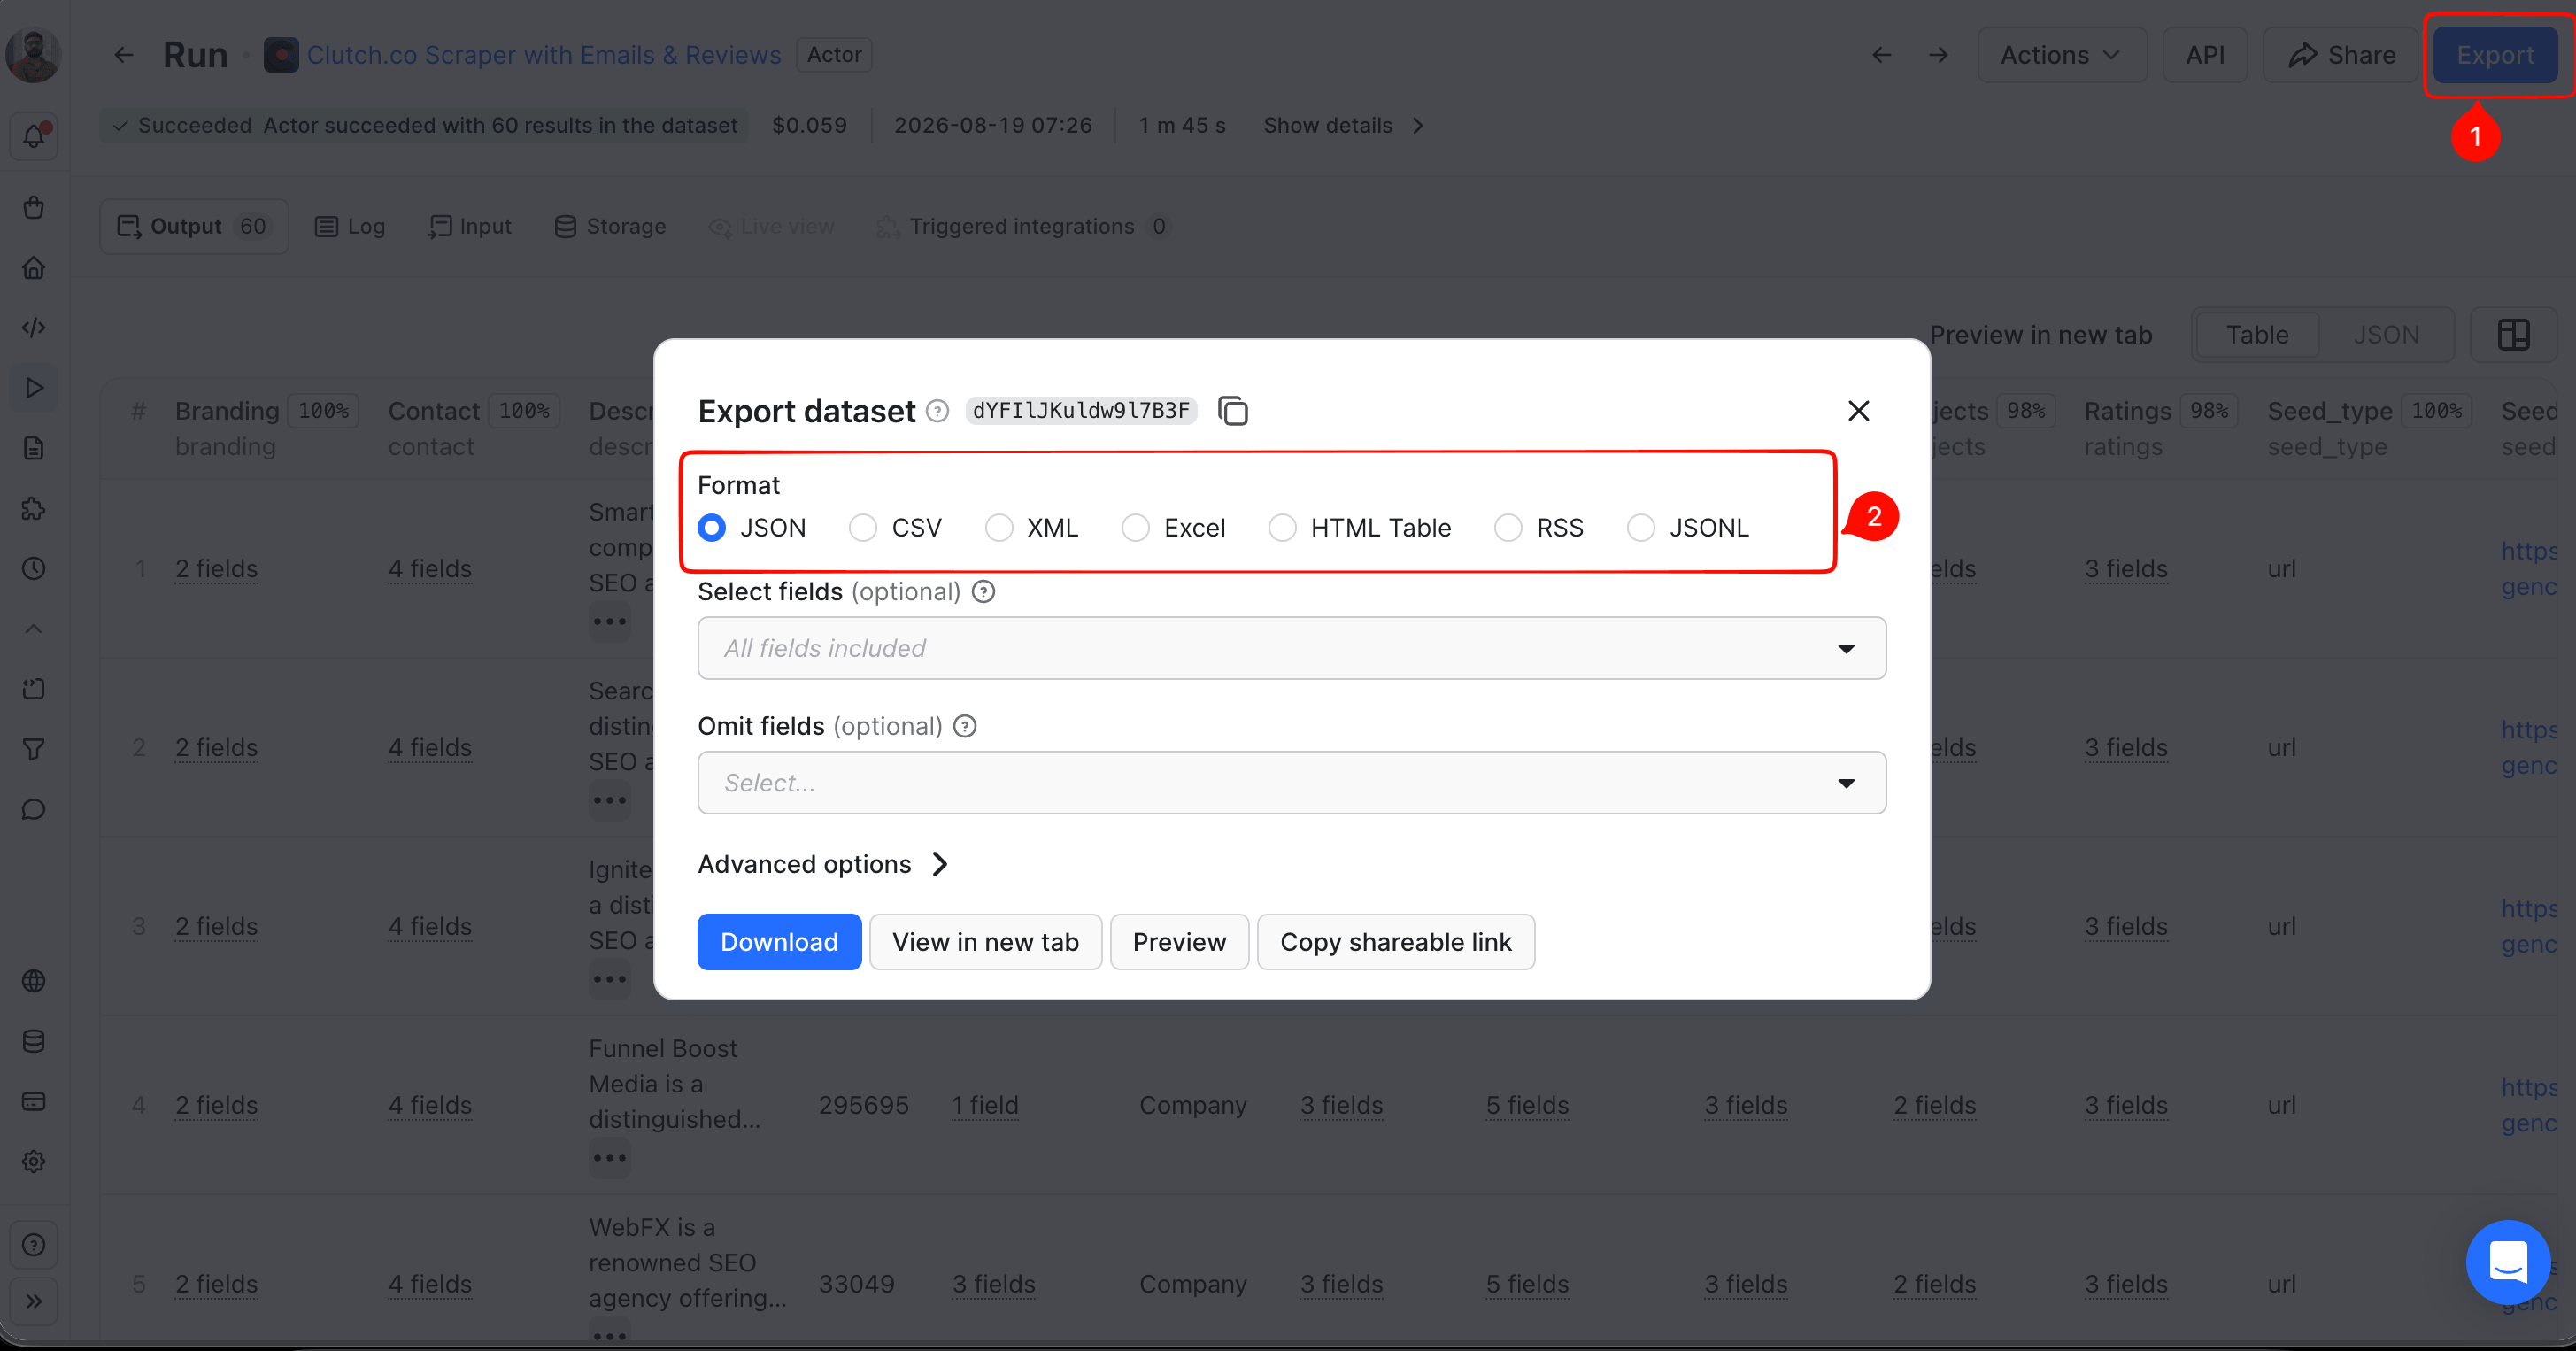This screenshot has width=2576, height=1351.
Task: Open Actors code icon in sidebar
Action: [33, 327]
